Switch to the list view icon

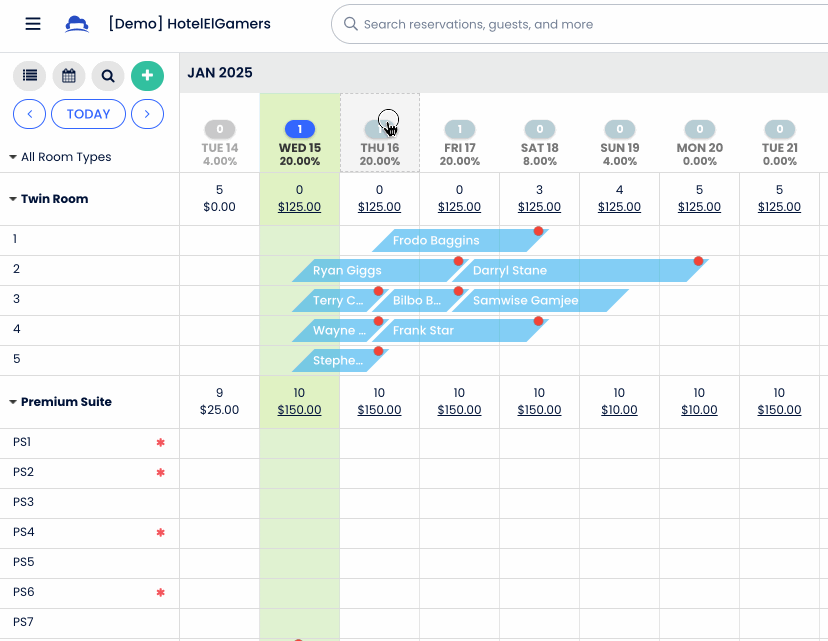click(x=30, y=76)
